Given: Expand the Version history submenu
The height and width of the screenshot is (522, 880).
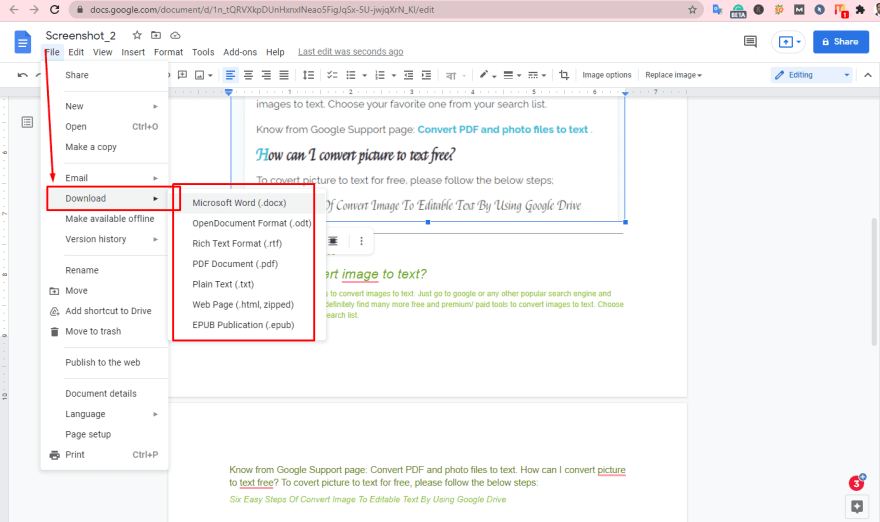Looking at the screenshot, I should pyautogui.click(x=155, y=239).
